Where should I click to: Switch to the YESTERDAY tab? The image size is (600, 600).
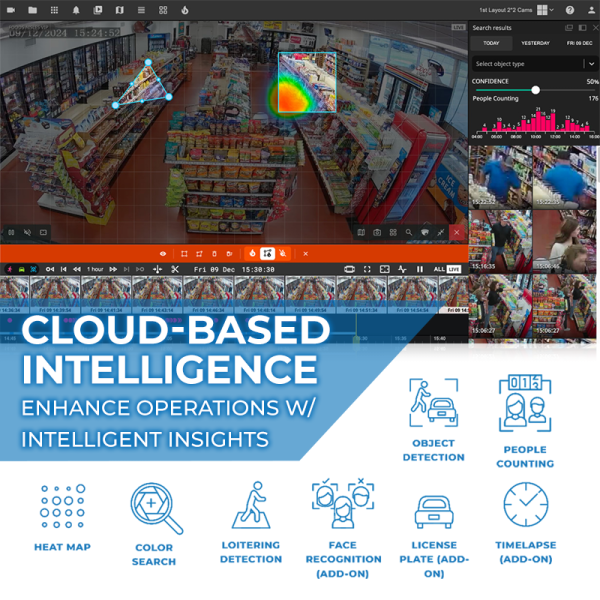click(535, 43)
